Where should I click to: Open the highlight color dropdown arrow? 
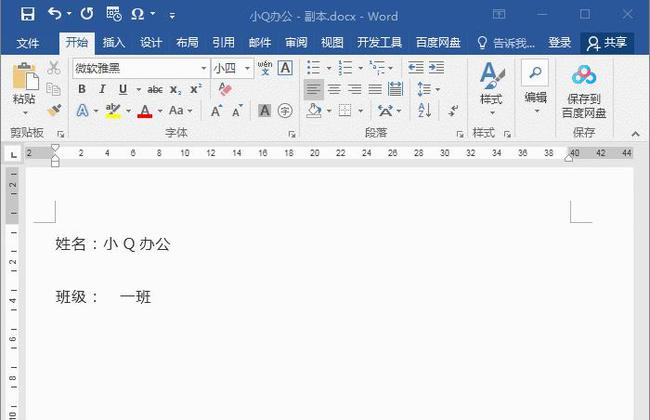(128, 111)
